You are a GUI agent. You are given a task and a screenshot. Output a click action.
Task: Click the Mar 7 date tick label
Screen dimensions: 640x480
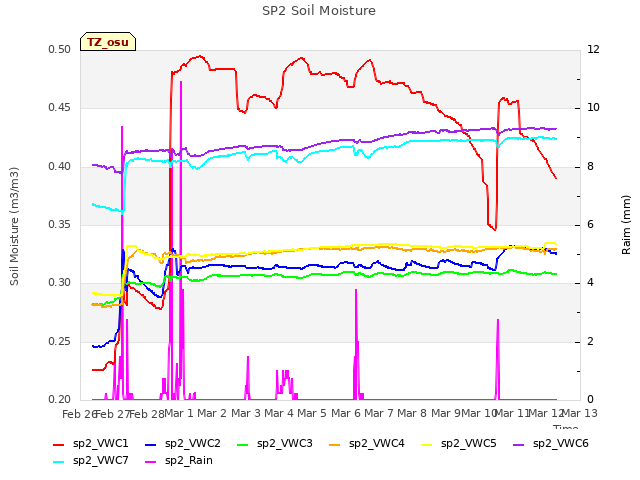(x=379, y=413)
